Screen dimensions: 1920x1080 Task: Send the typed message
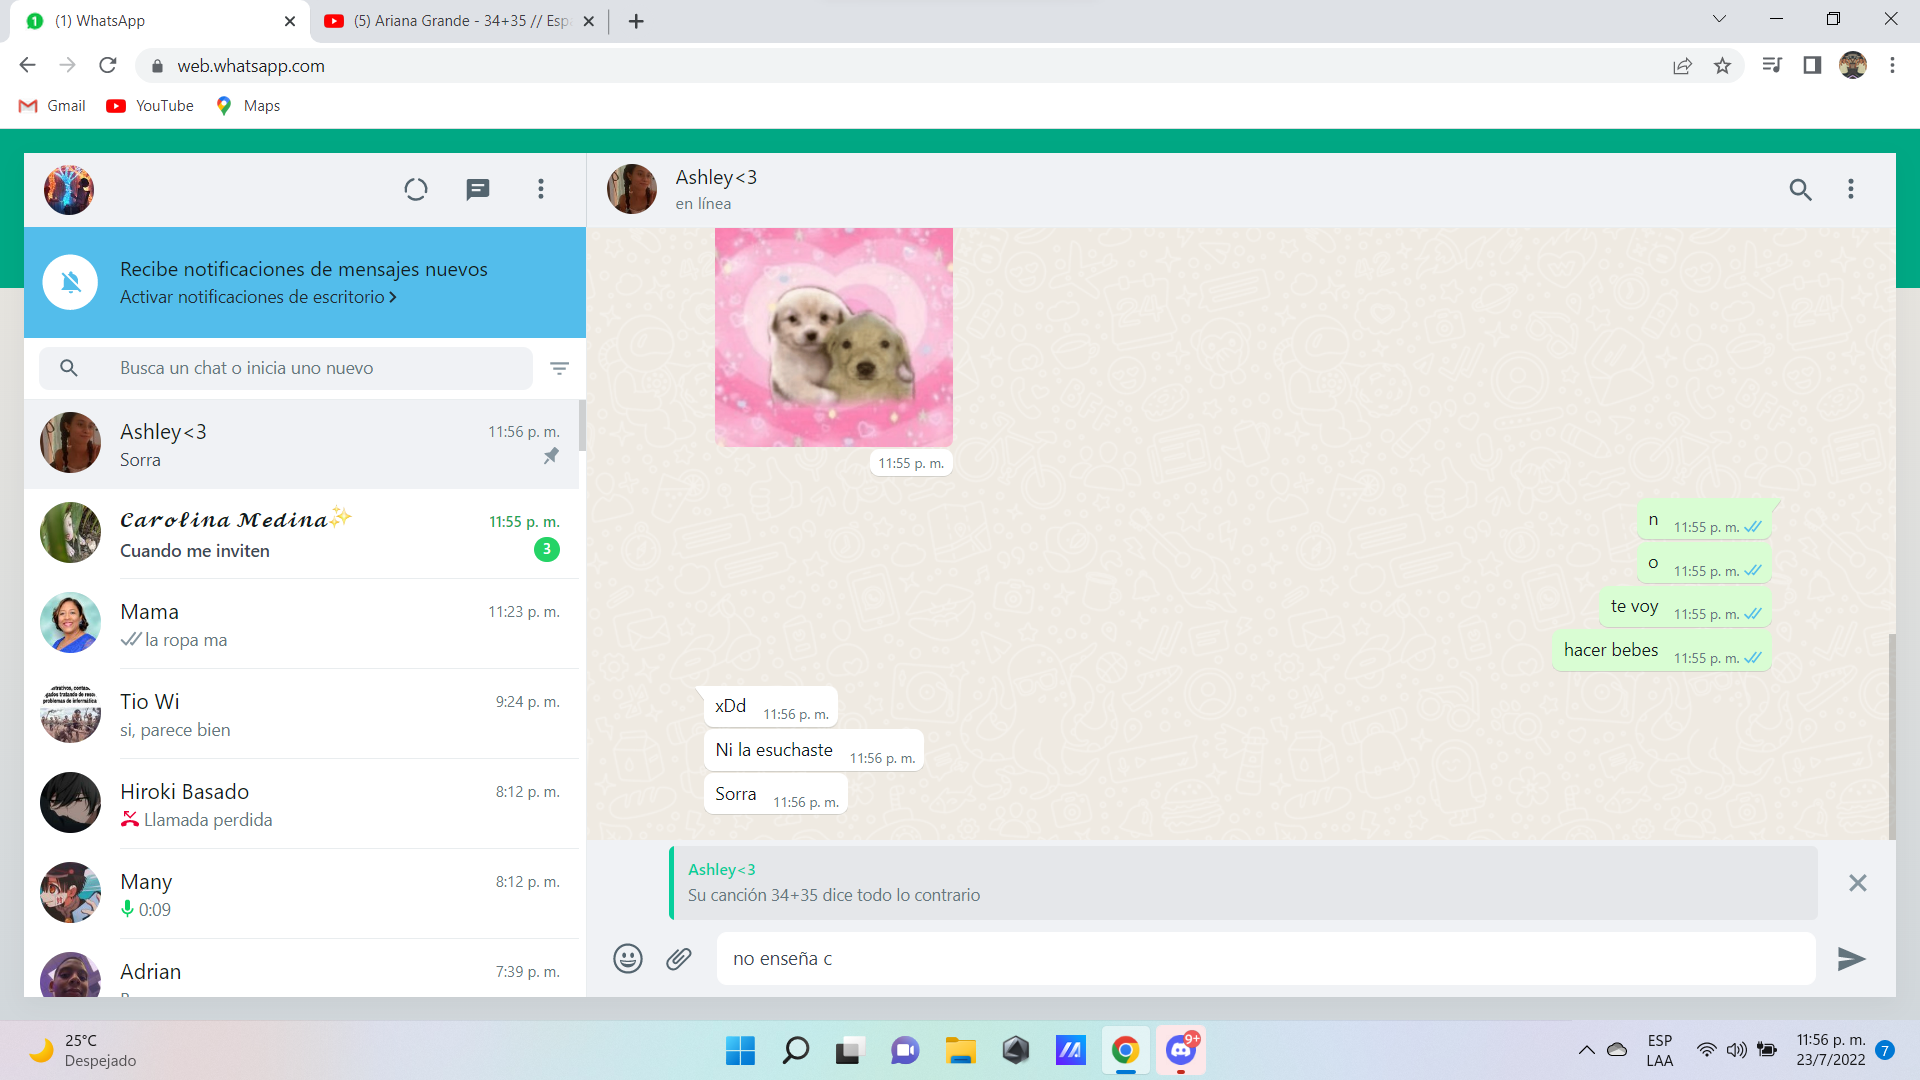pos(1851,959)
